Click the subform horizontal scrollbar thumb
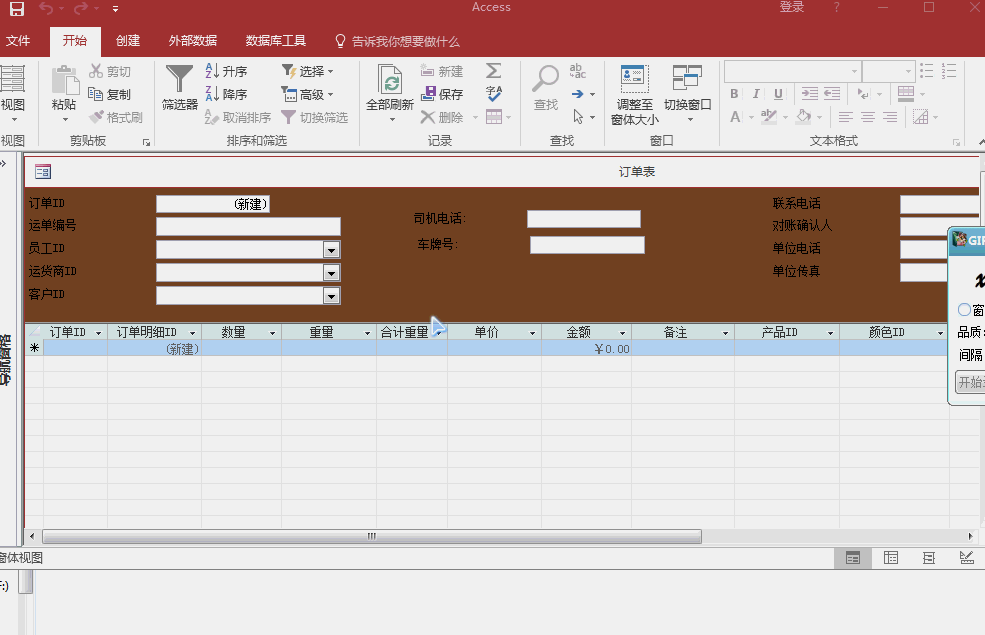The width and height of the screenshot is (985, 635). 372,536
